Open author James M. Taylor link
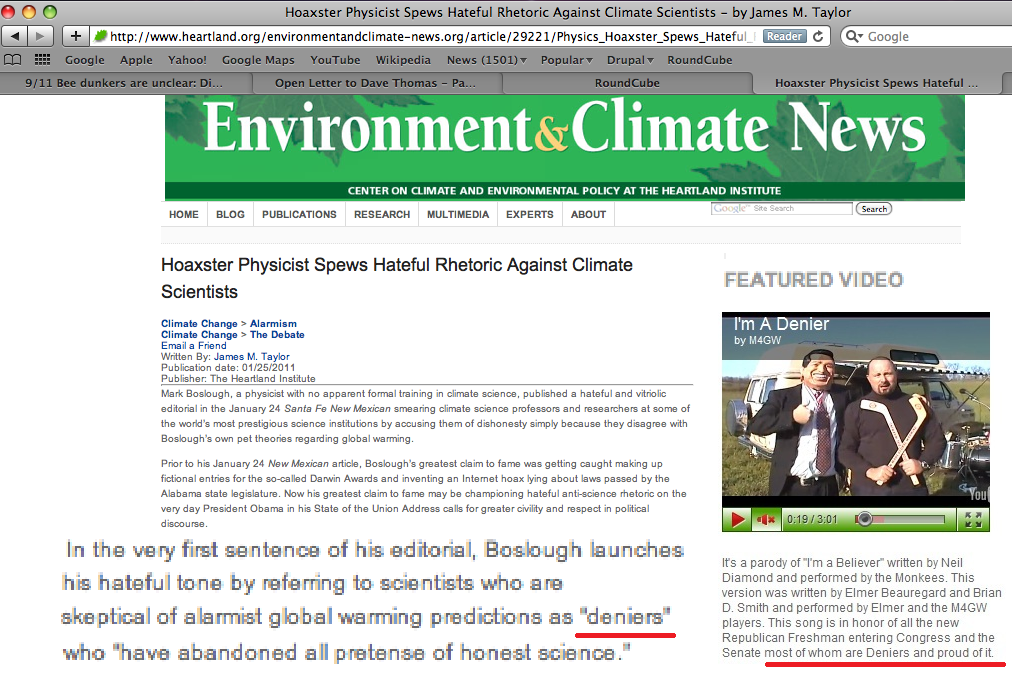The height and width of the screenshot is (689, 1012). click(252, 357)
